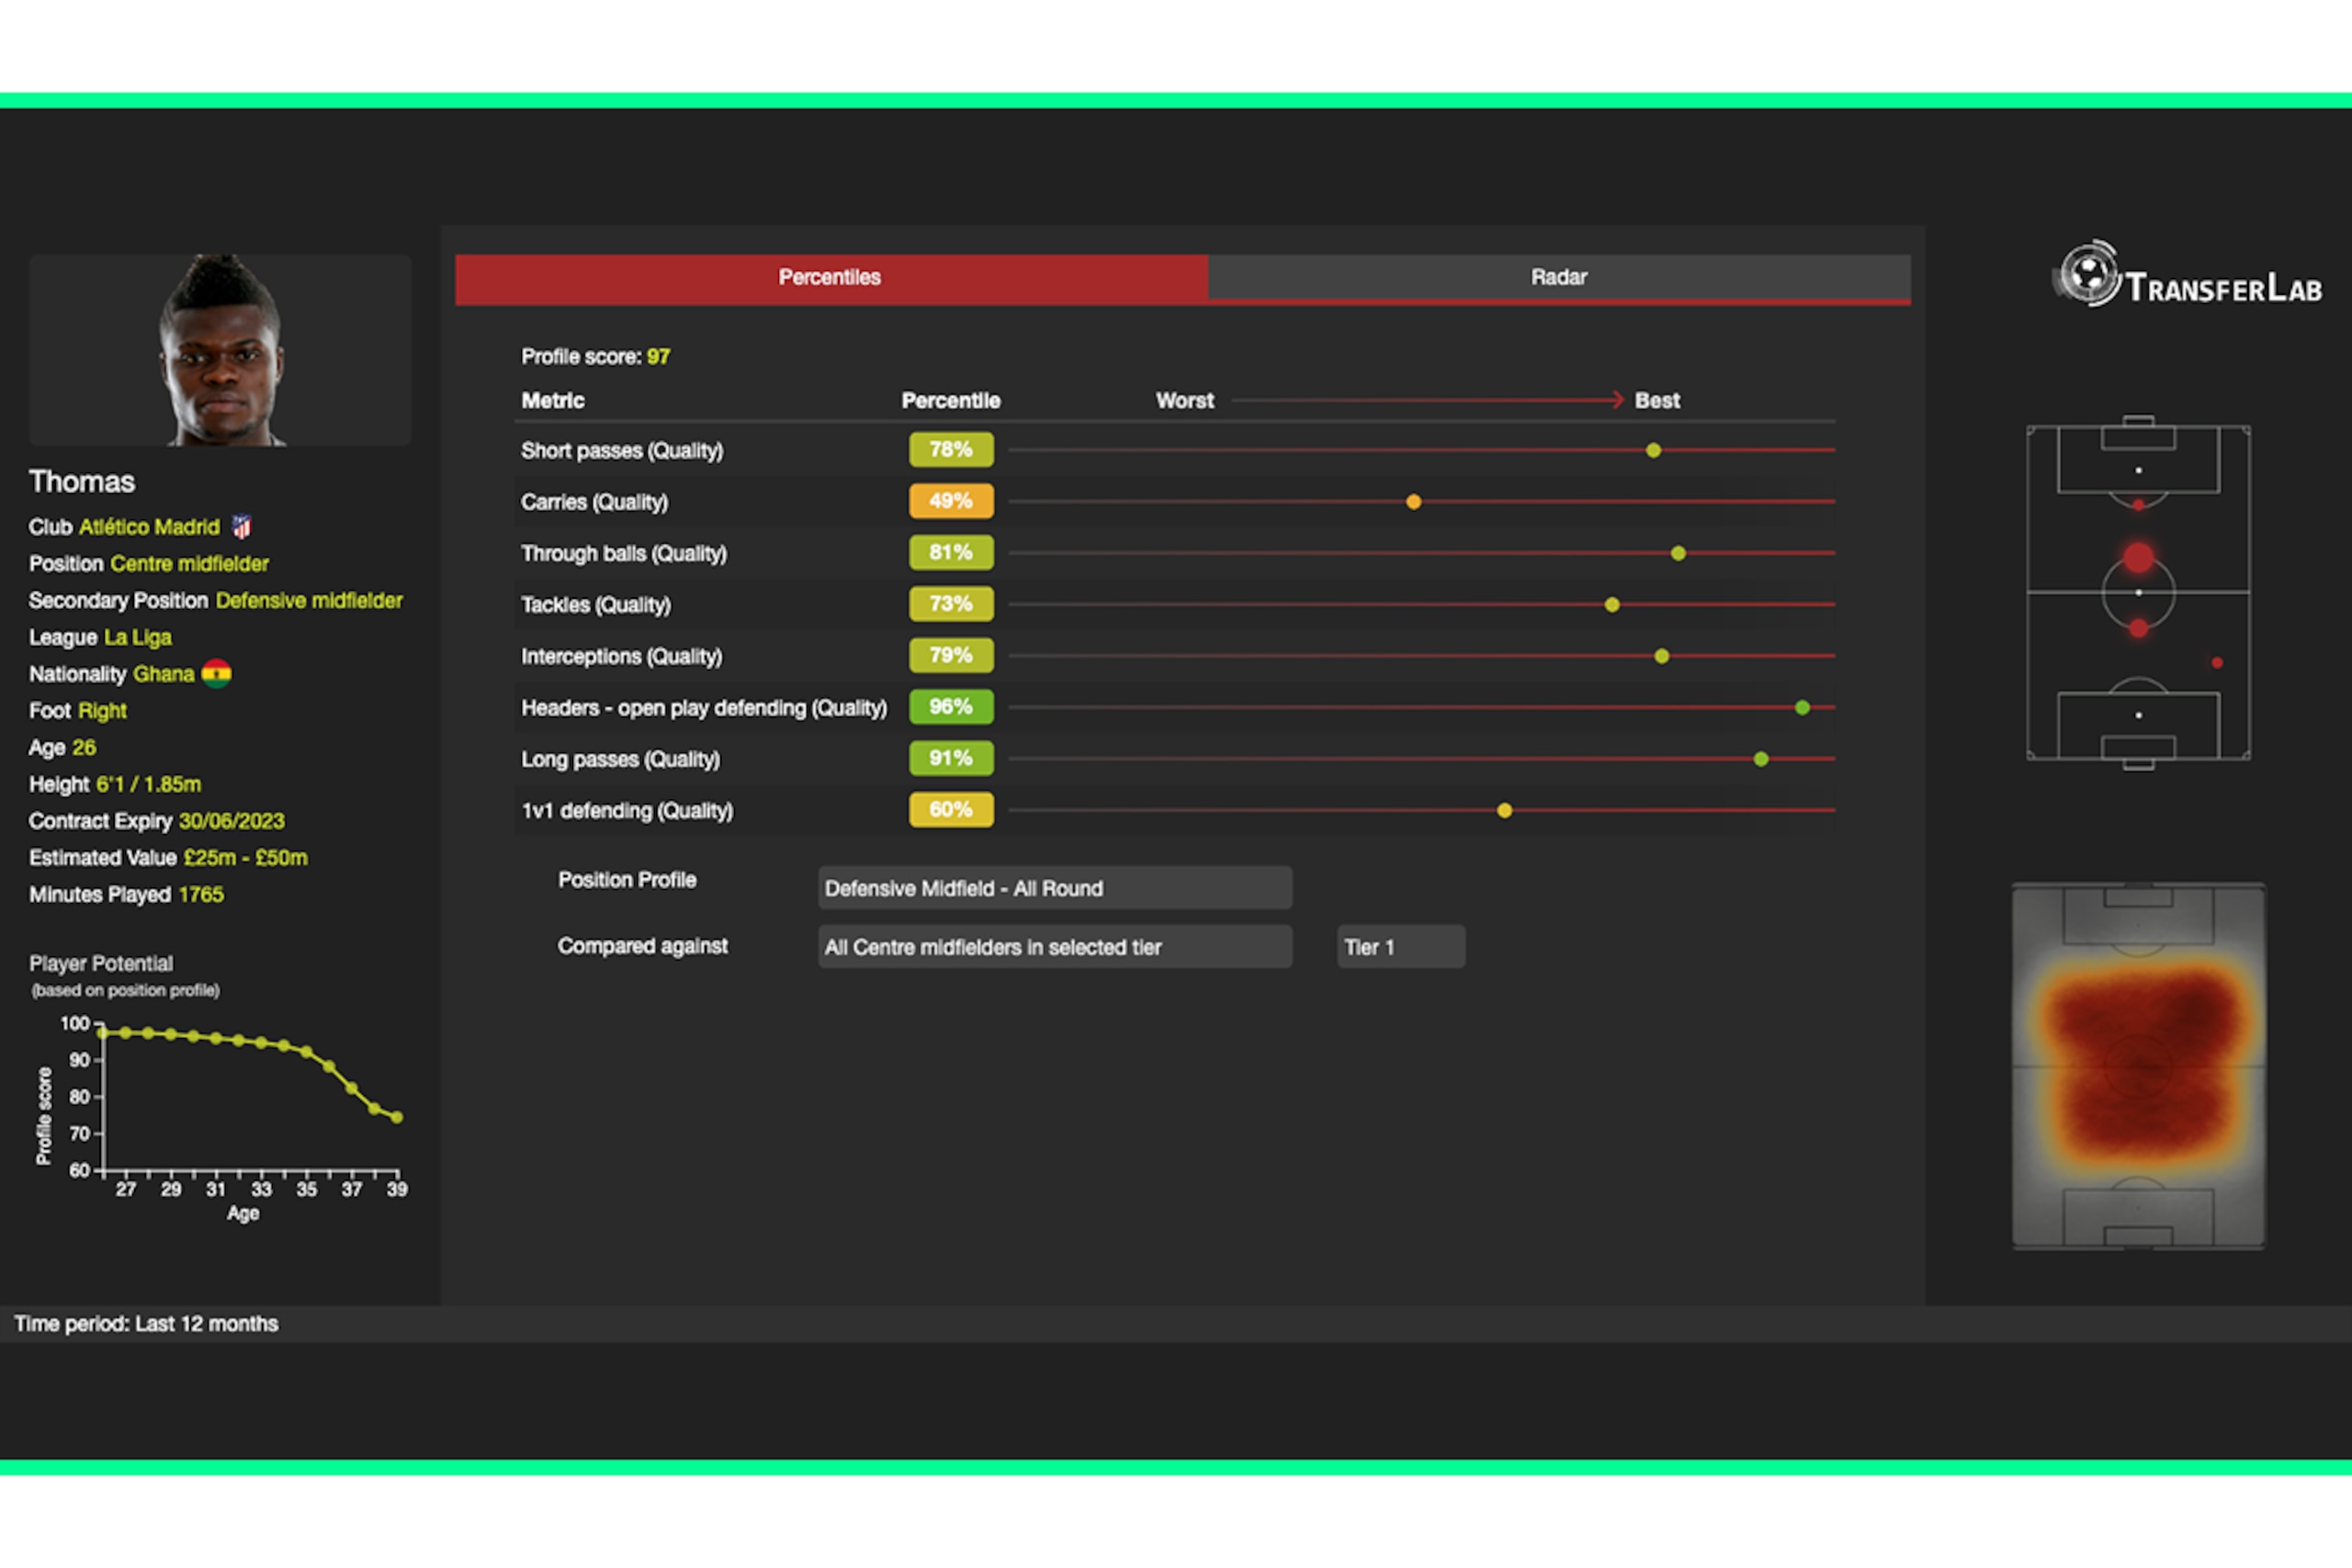Open the Compared against dropdown
Screen dimensions: 2352x1568
tap(1055, 947)
